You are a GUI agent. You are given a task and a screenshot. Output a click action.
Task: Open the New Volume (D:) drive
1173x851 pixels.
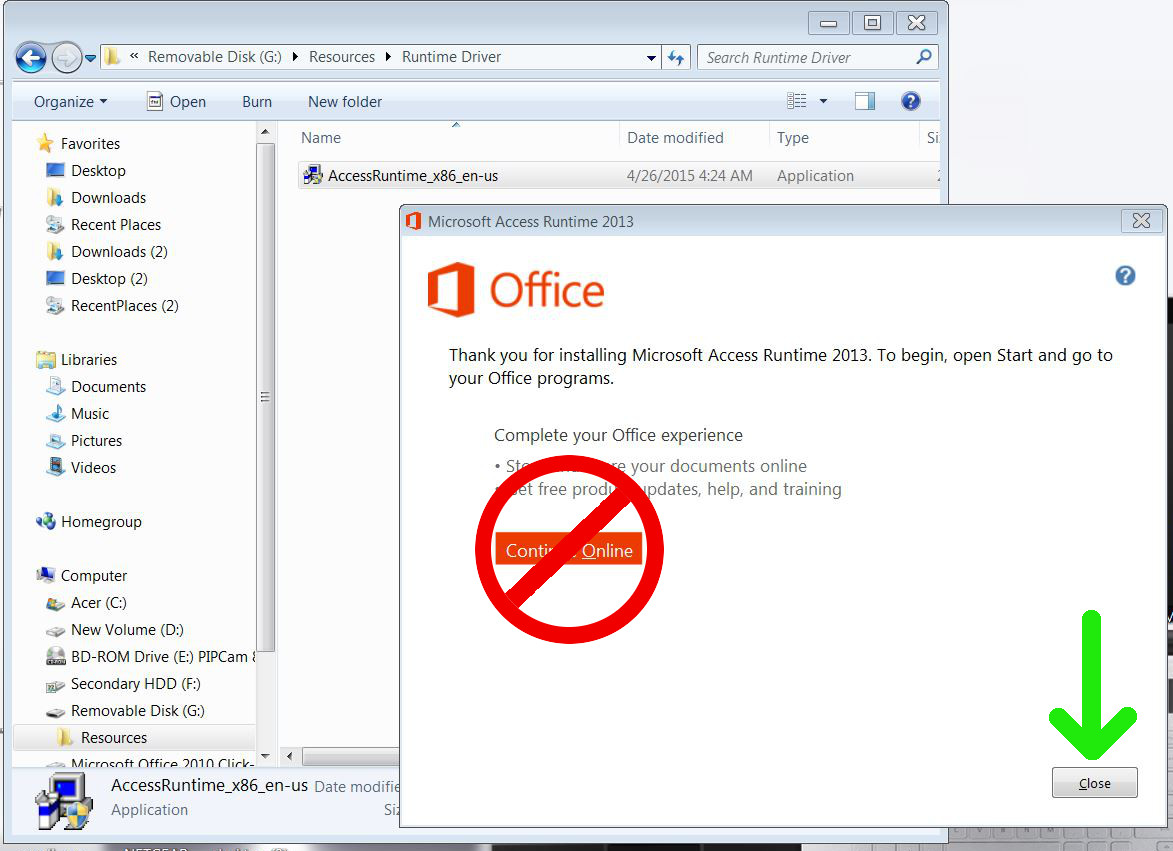point(127,630)
